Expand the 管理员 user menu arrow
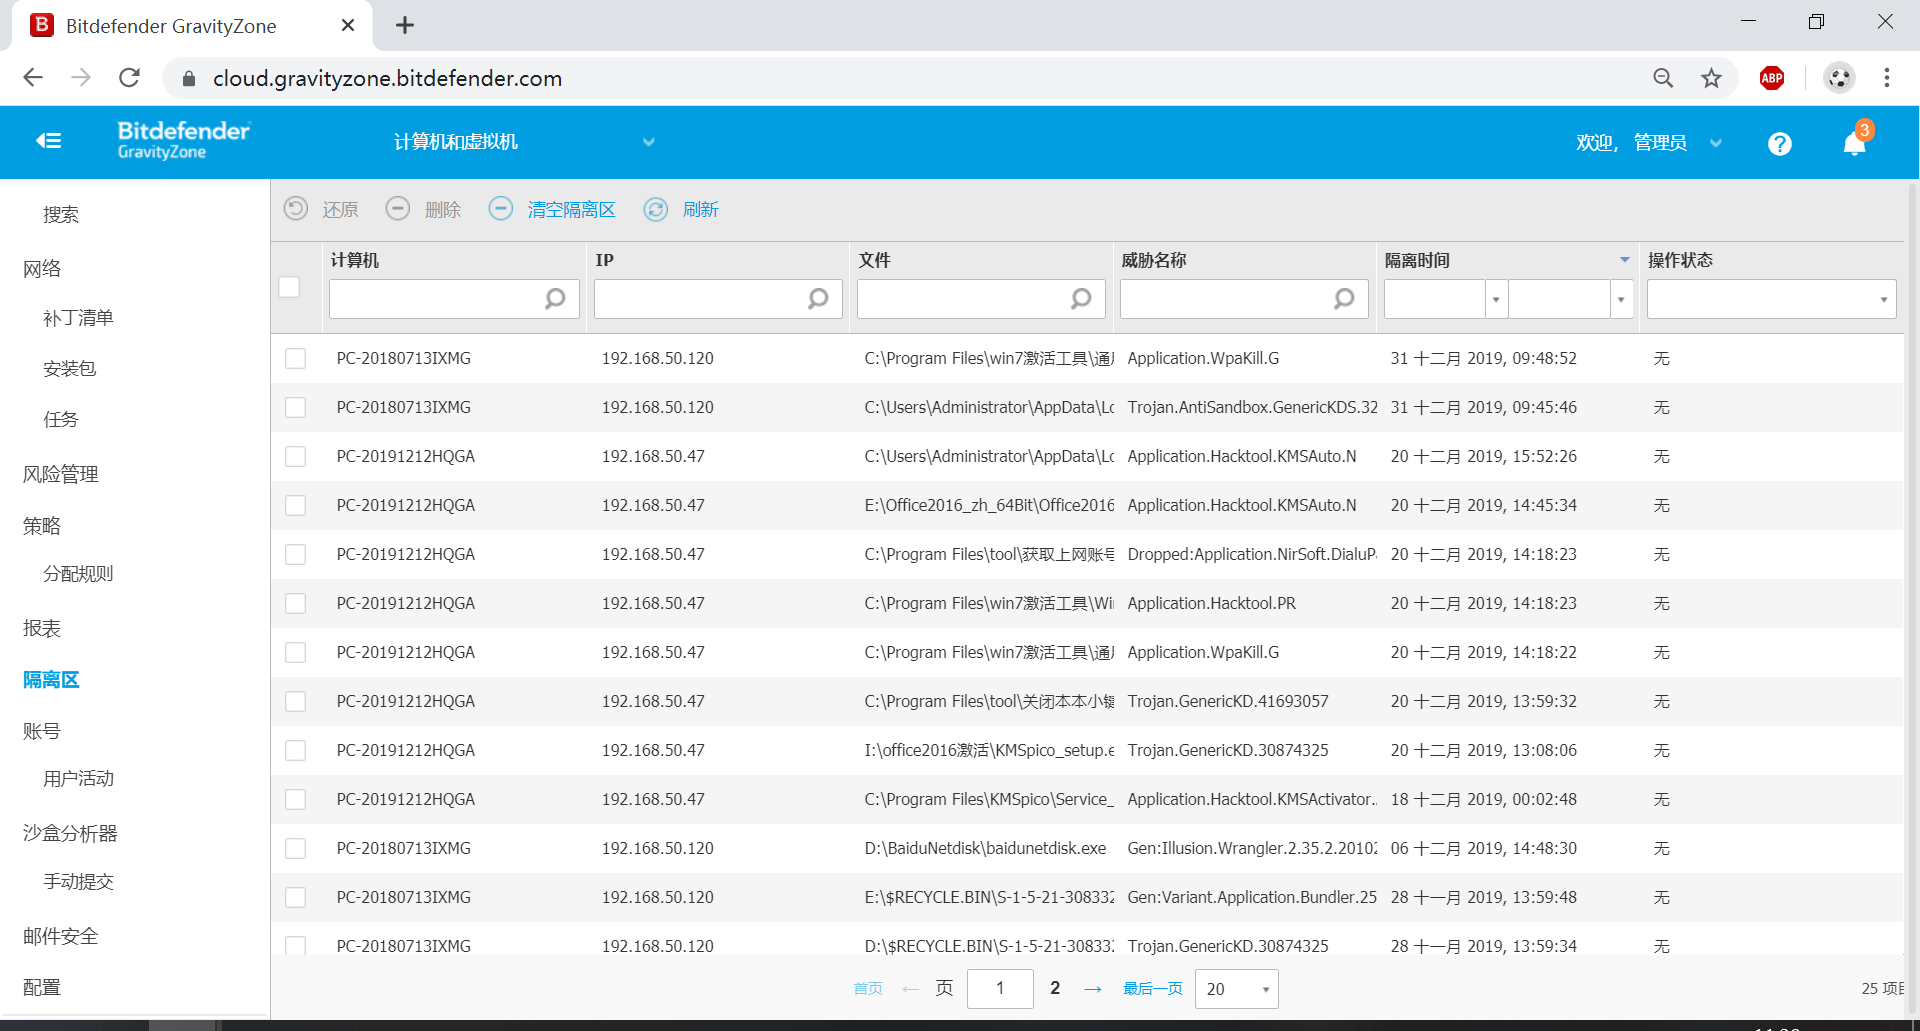 pyautogui.click(x=1716, y=143)
